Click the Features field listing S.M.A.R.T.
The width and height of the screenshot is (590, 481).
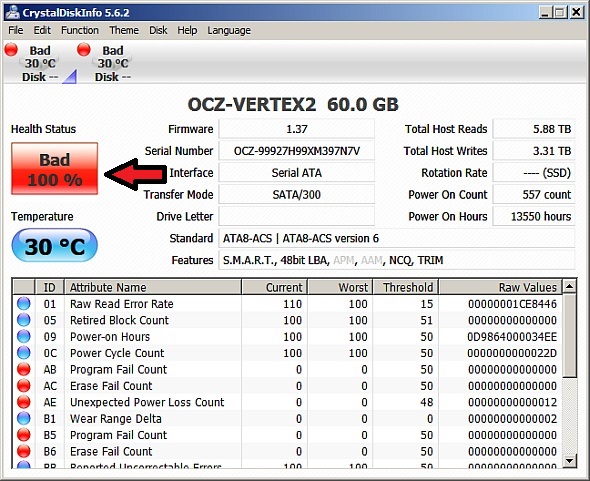pyautogui.click(x=397, y=260)
